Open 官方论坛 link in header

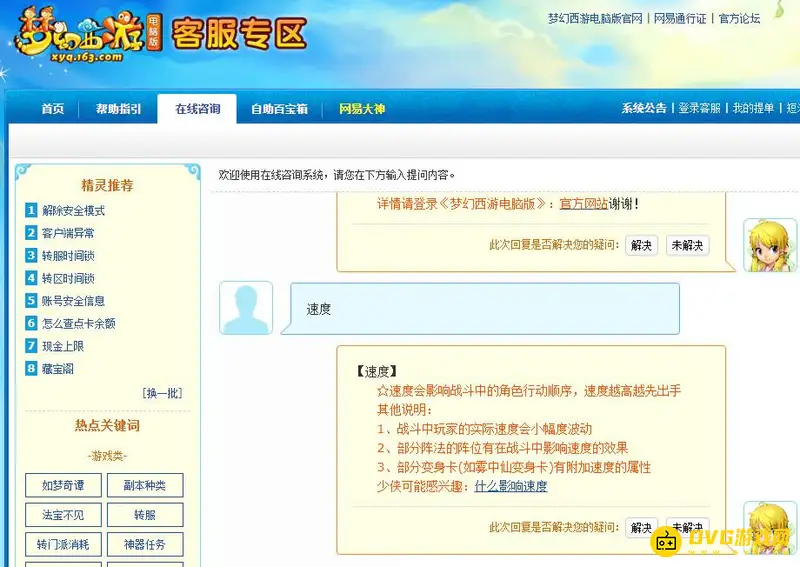(739, 19)
